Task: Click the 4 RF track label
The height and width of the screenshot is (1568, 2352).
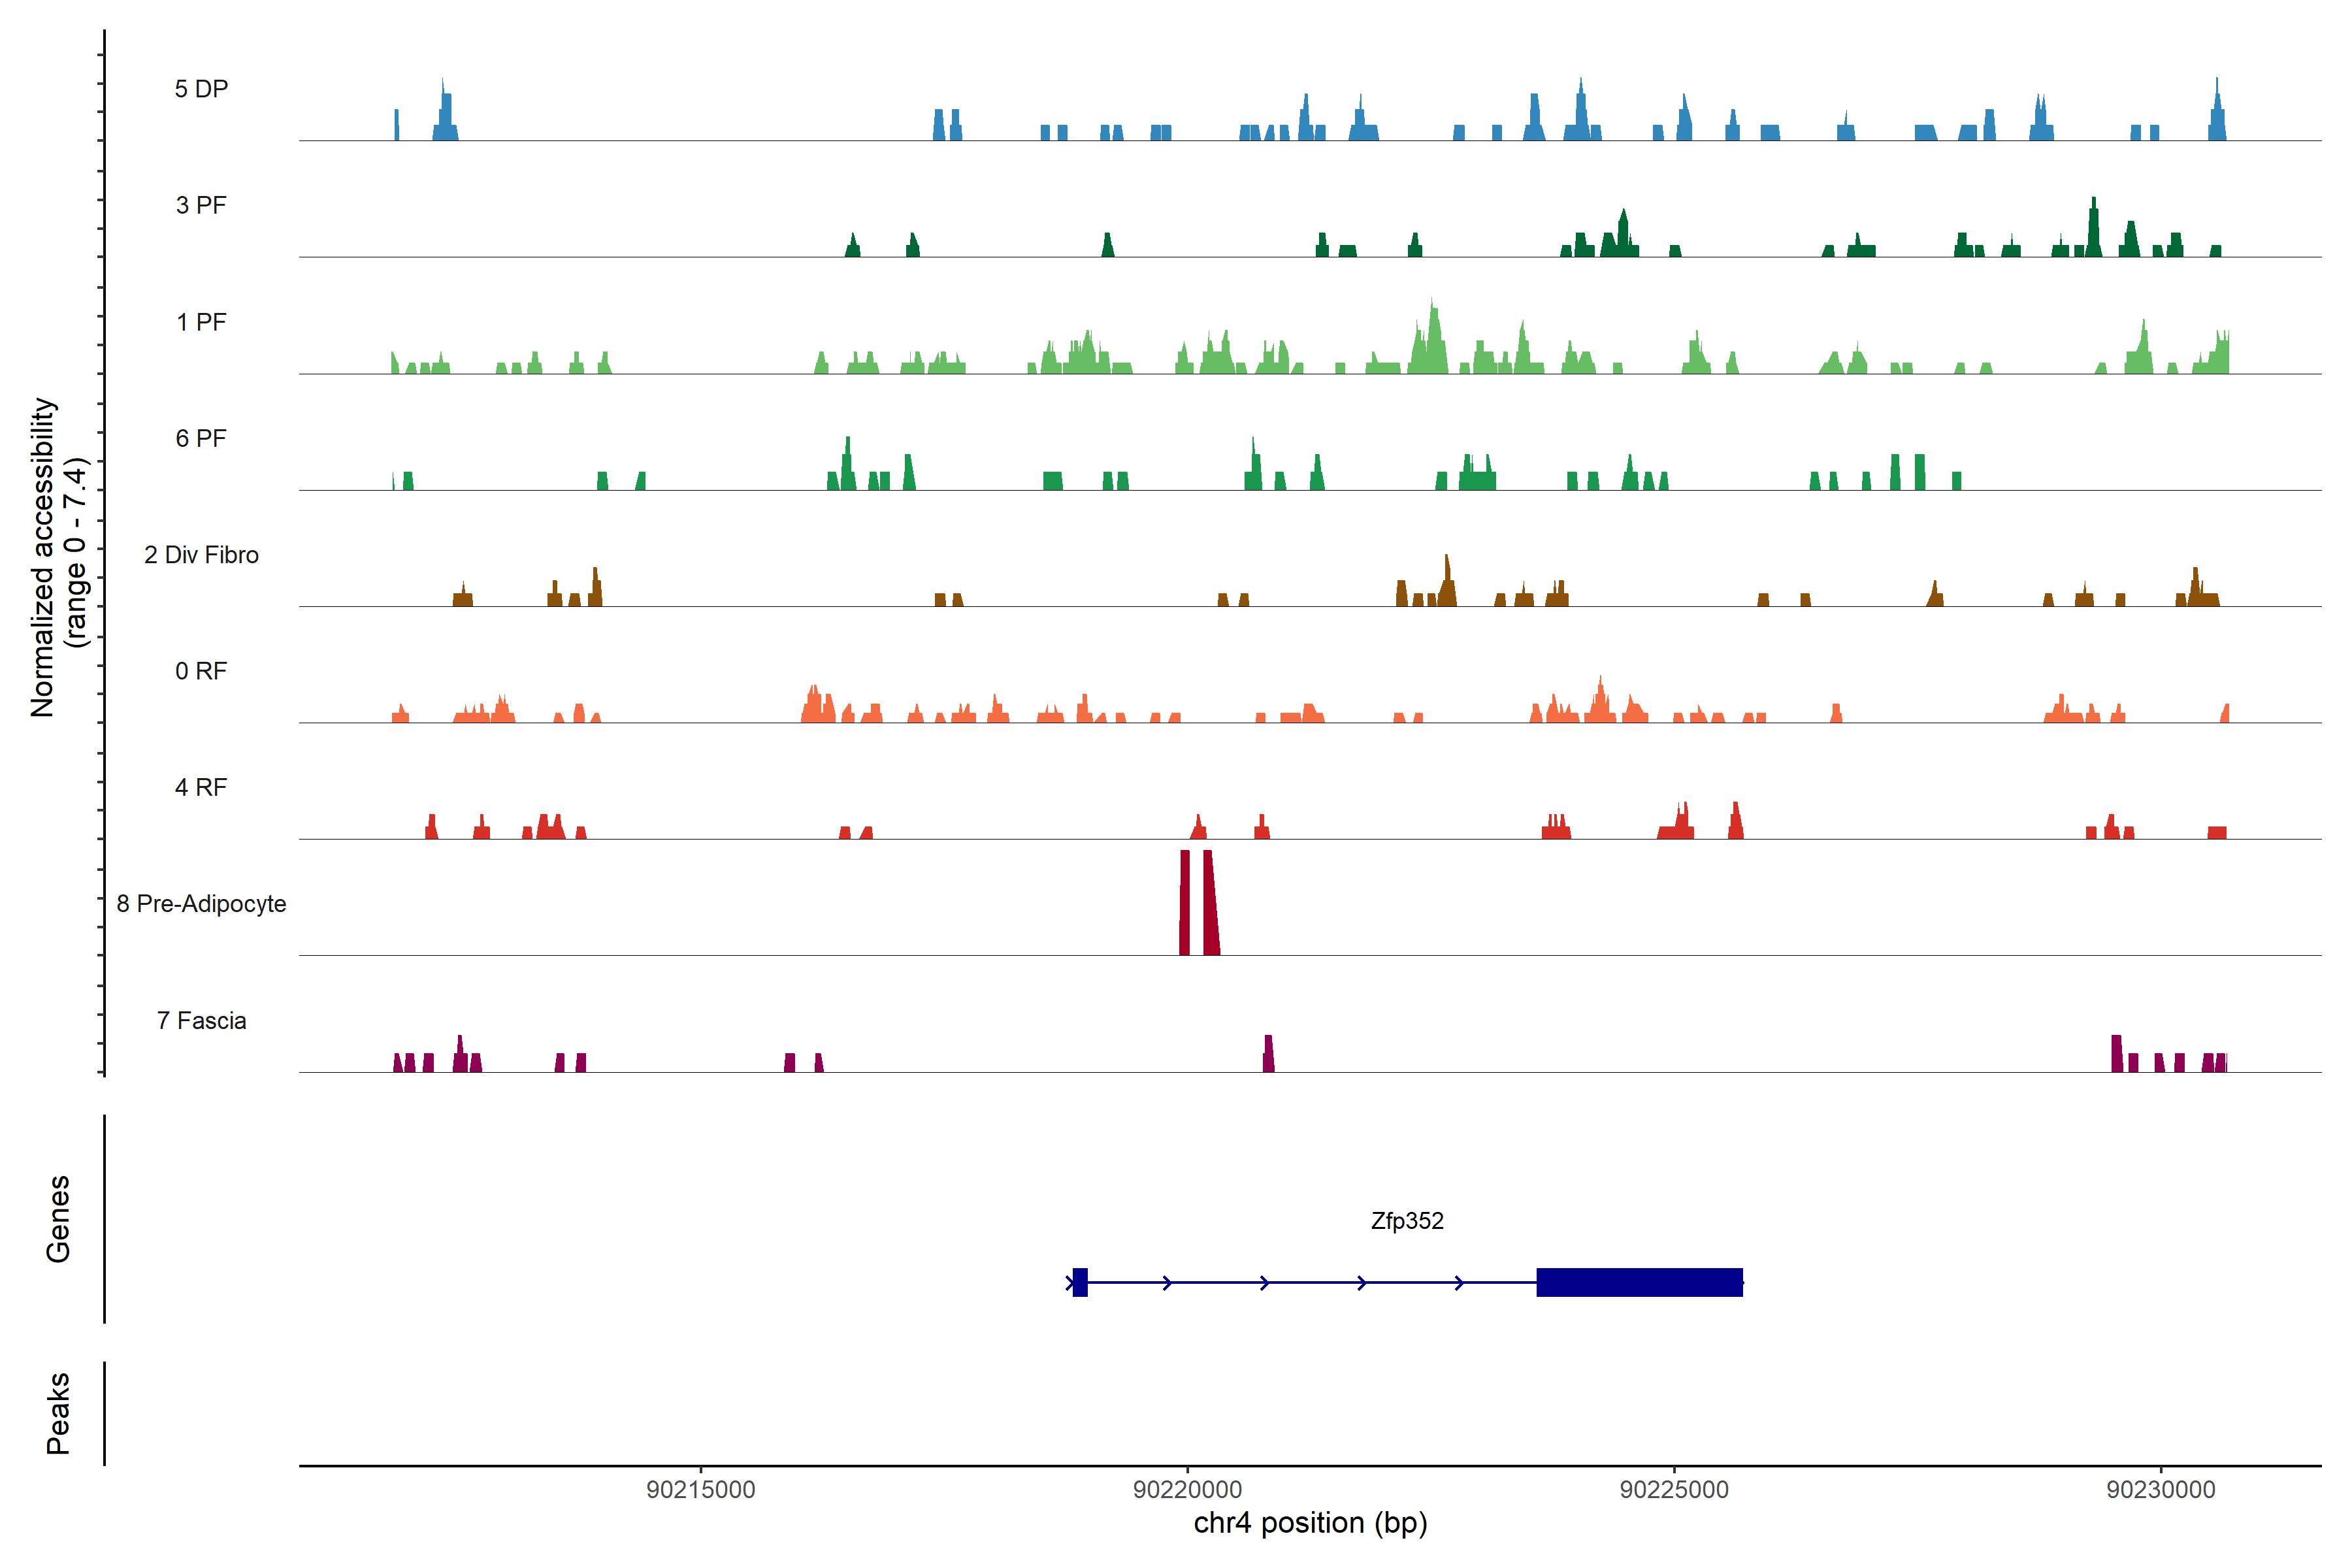Action: click(x=201, y=787)
